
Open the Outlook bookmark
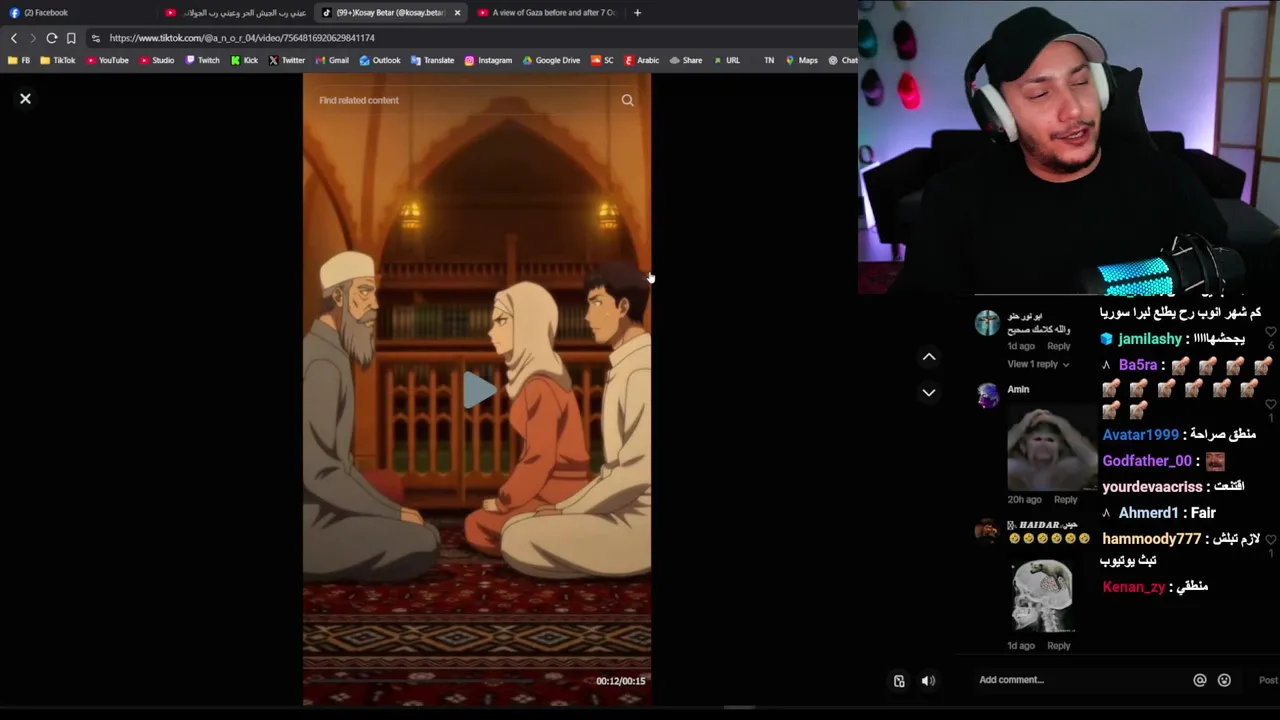coord(380,60)
